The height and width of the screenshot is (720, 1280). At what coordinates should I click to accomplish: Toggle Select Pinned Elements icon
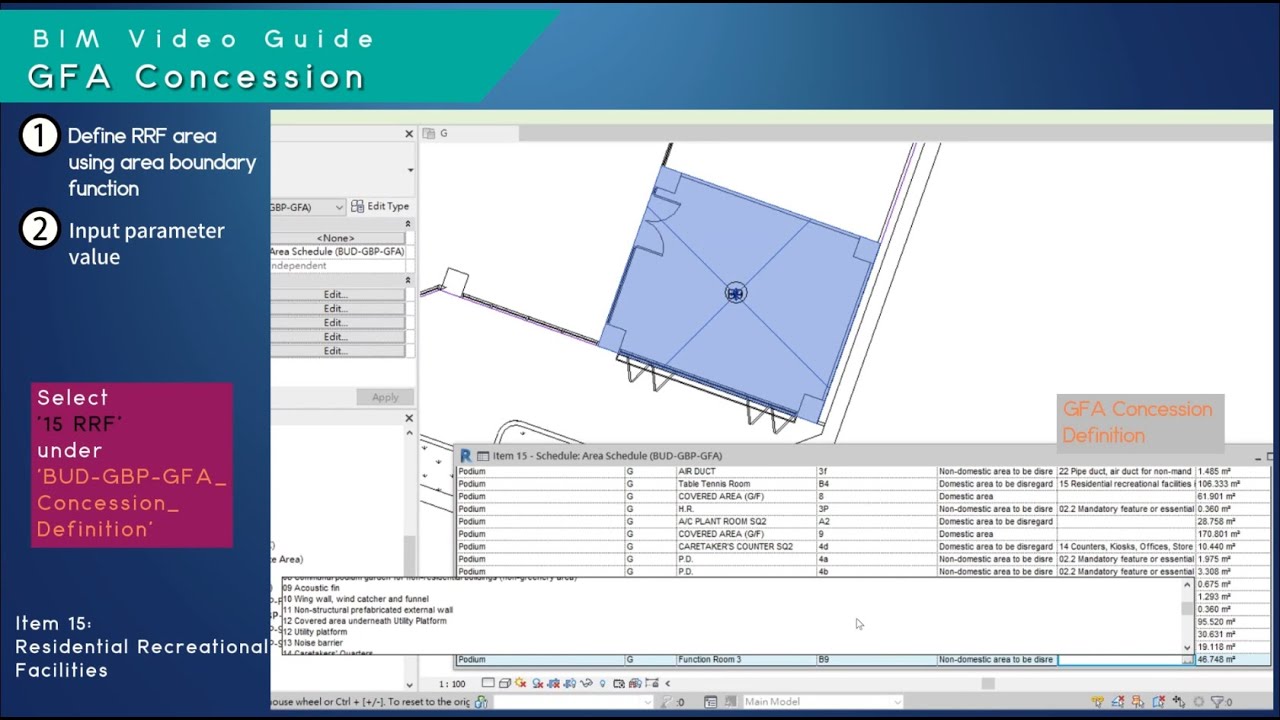[x=1138, y=702]
